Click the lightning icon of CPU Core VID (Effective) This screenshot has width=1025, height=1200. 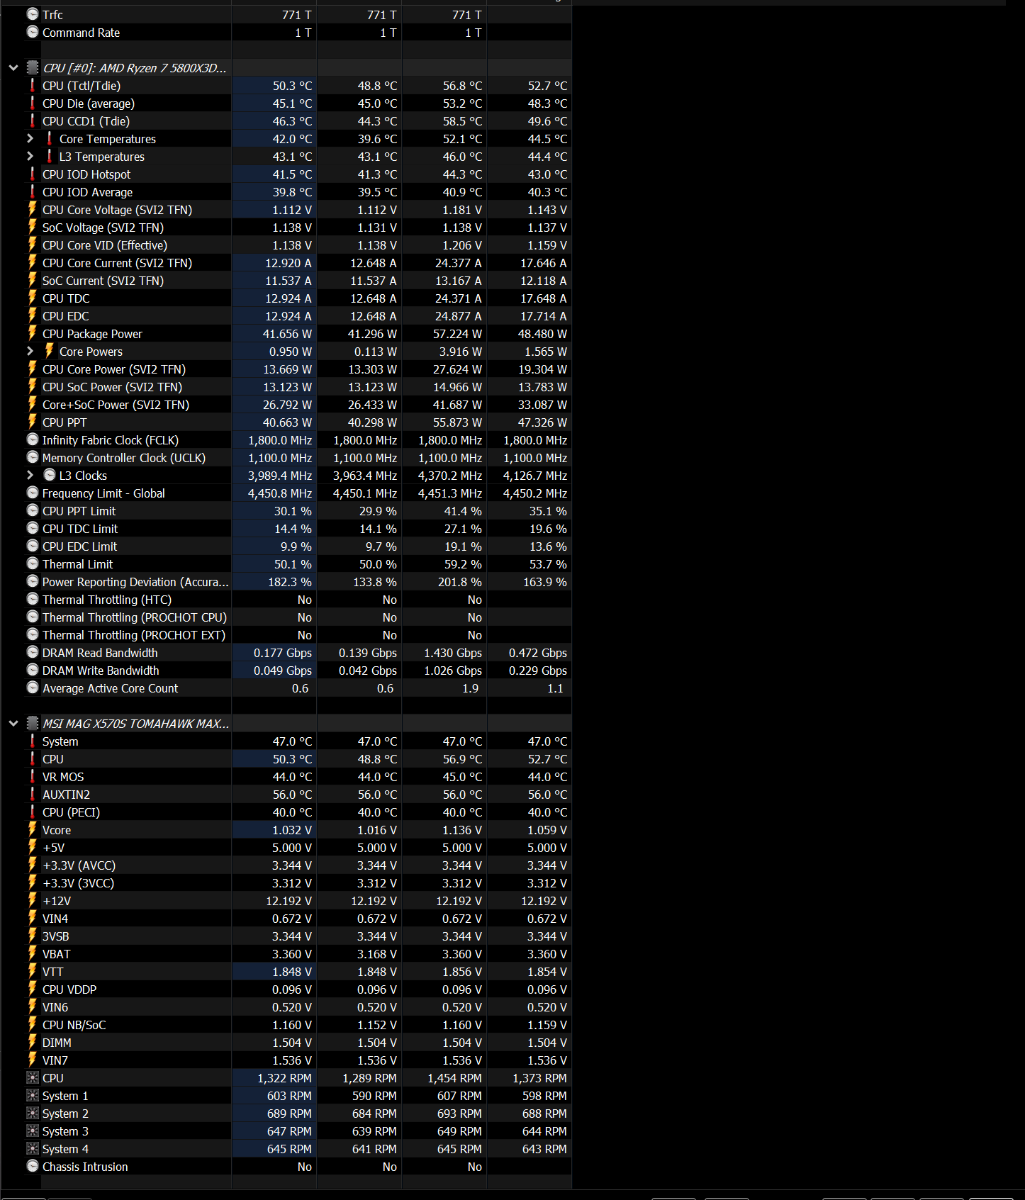[33, 245]
